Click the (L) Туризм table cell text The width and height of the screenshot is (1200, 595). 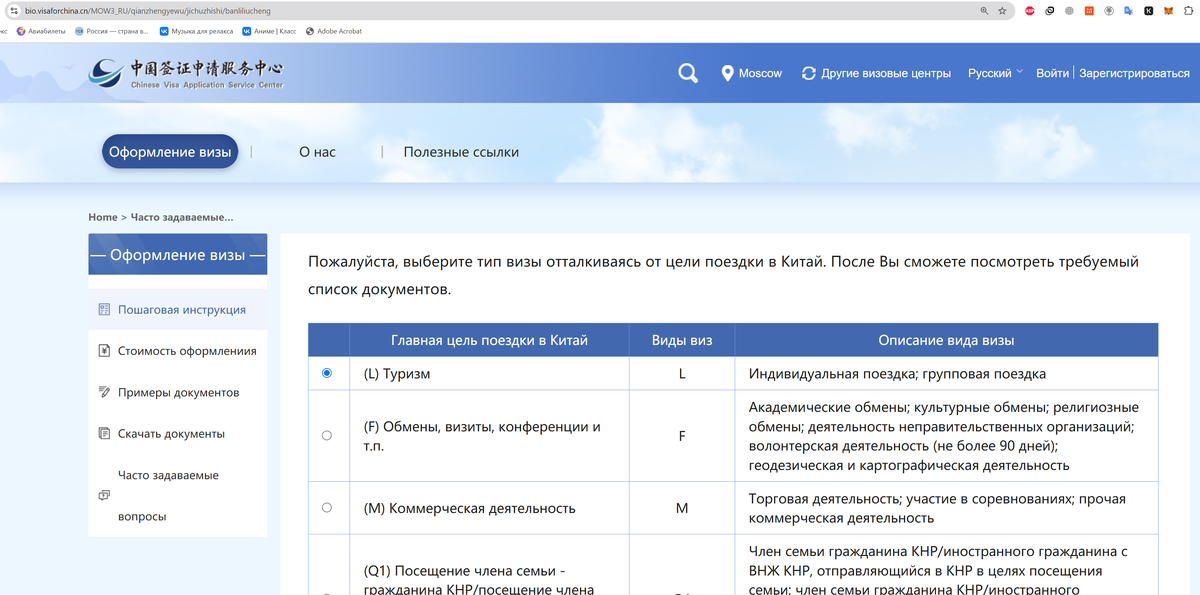(396, 373)
